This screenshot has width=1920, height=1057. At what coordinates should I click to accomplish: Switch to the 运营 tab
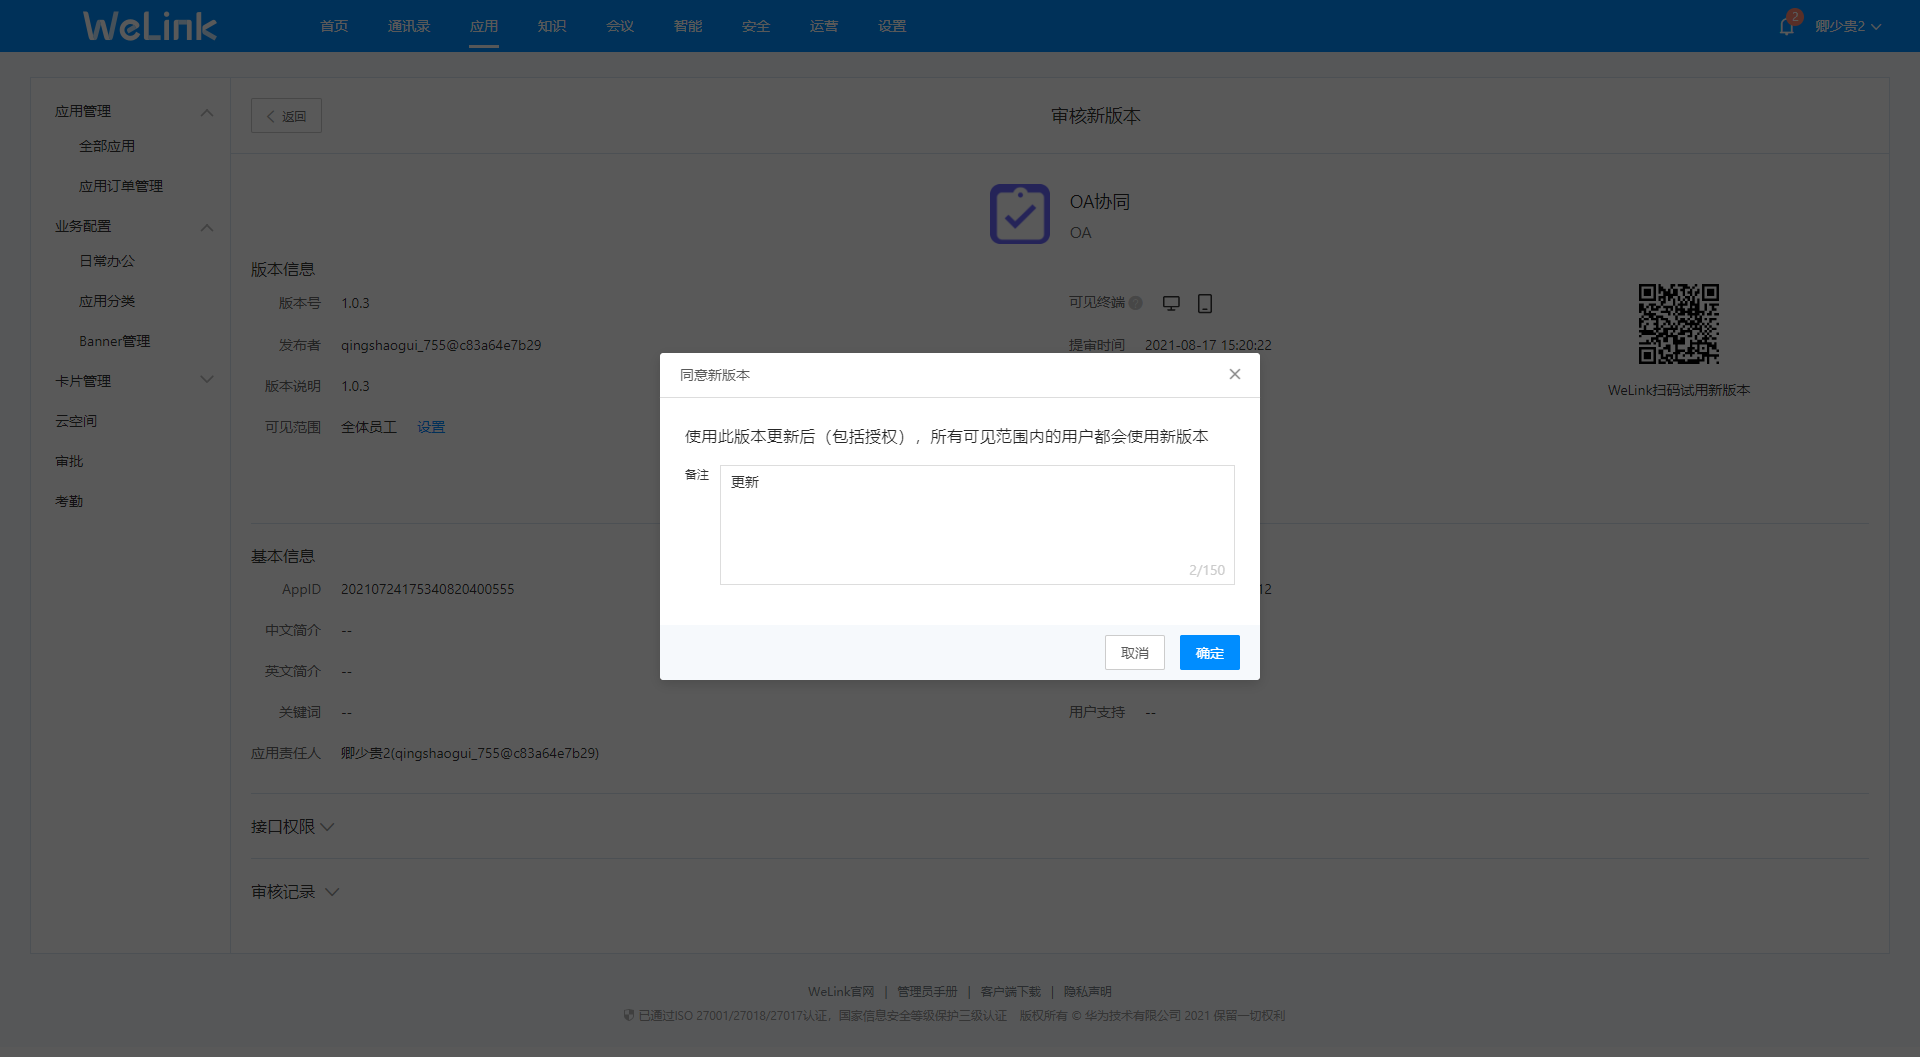[824, 26]
